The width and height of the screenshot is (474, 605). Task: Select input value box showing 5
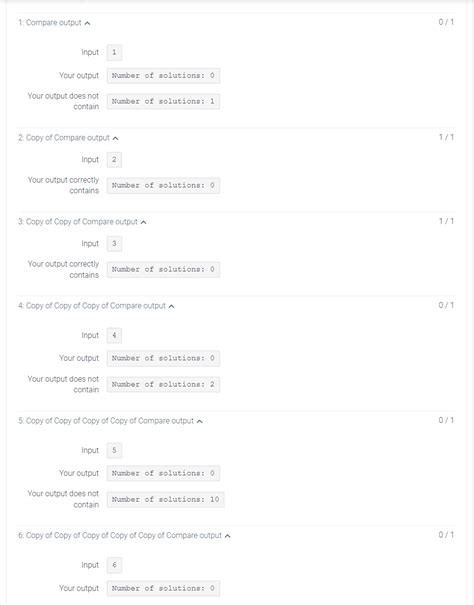[114, 450]
